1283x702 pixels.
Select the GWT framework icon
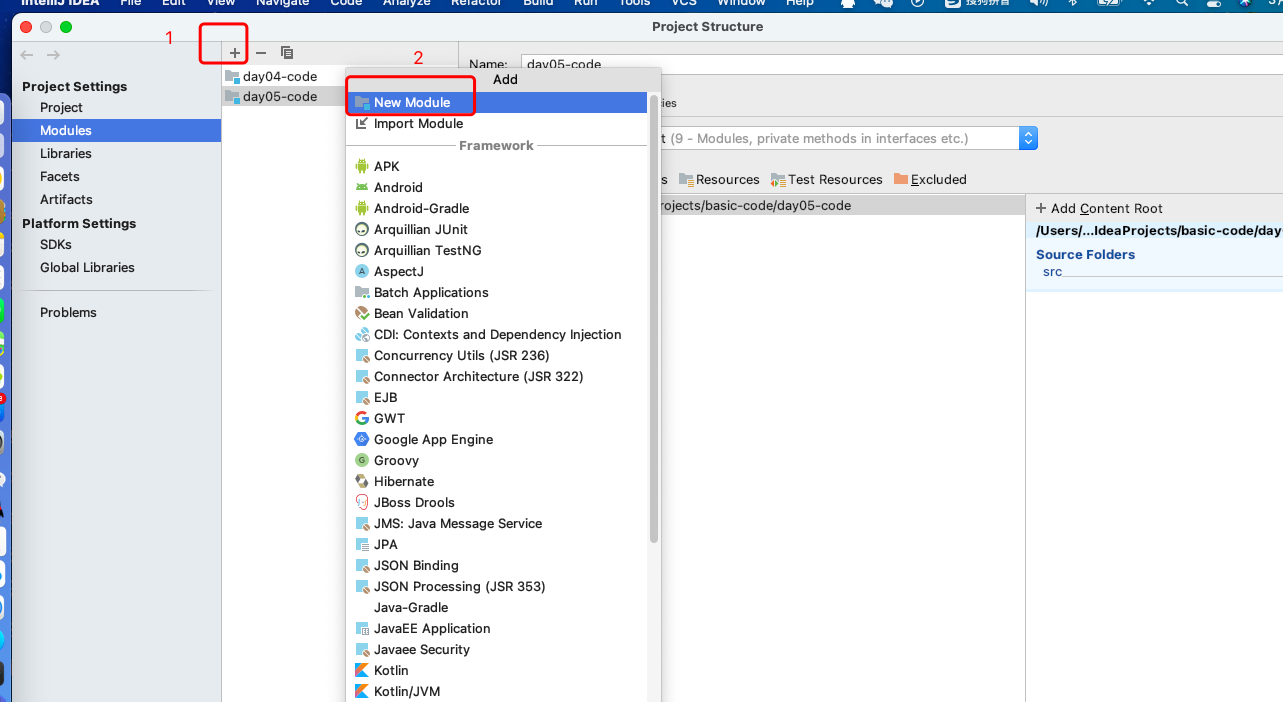pos(362,418)
